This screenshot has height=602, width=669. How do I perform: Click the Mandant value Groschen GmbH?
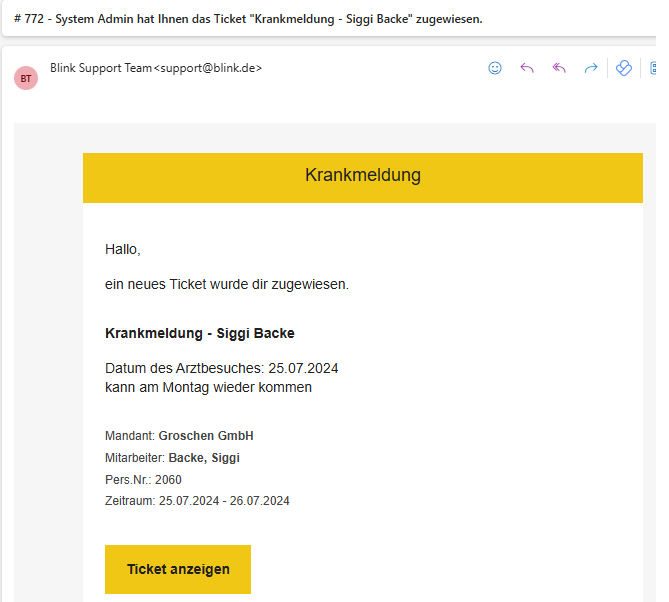(x=205, y=436)
